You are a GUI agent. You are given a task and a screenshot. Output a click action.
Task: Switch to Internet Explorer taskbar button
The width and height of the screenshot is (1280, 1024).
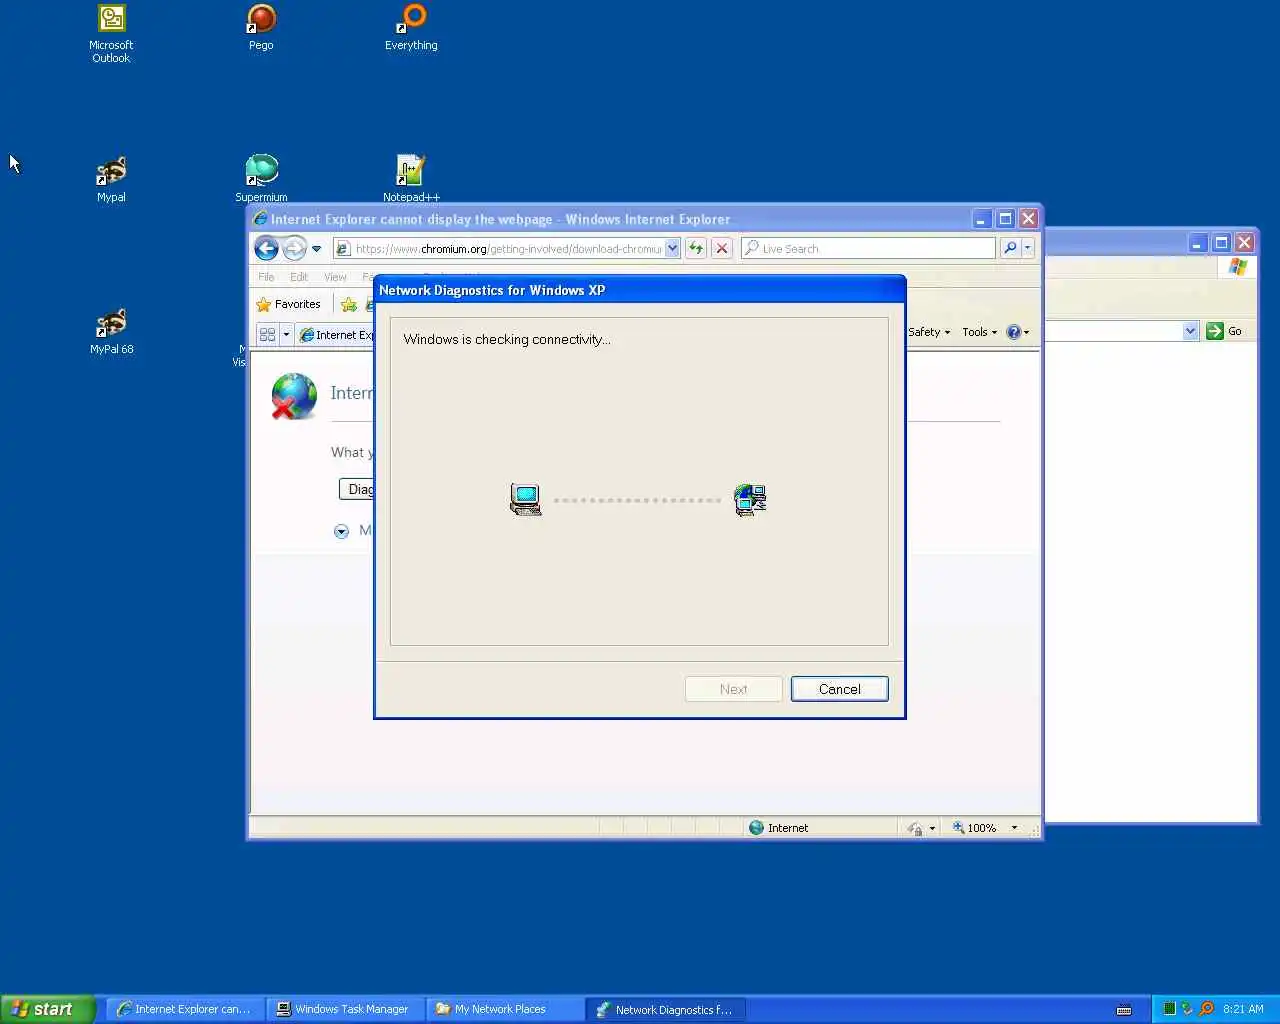pyautogui.click(x=185, y=1009)
